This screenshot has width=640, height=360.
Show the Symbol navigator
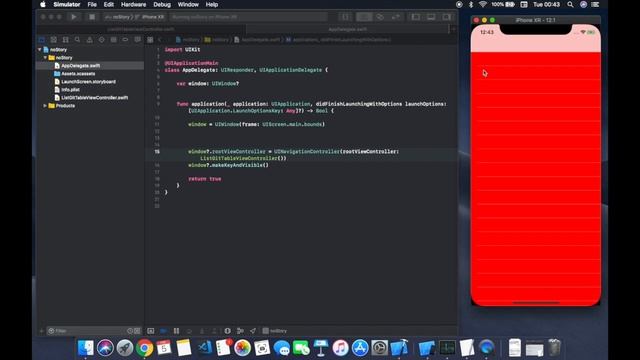pos(65,40)
